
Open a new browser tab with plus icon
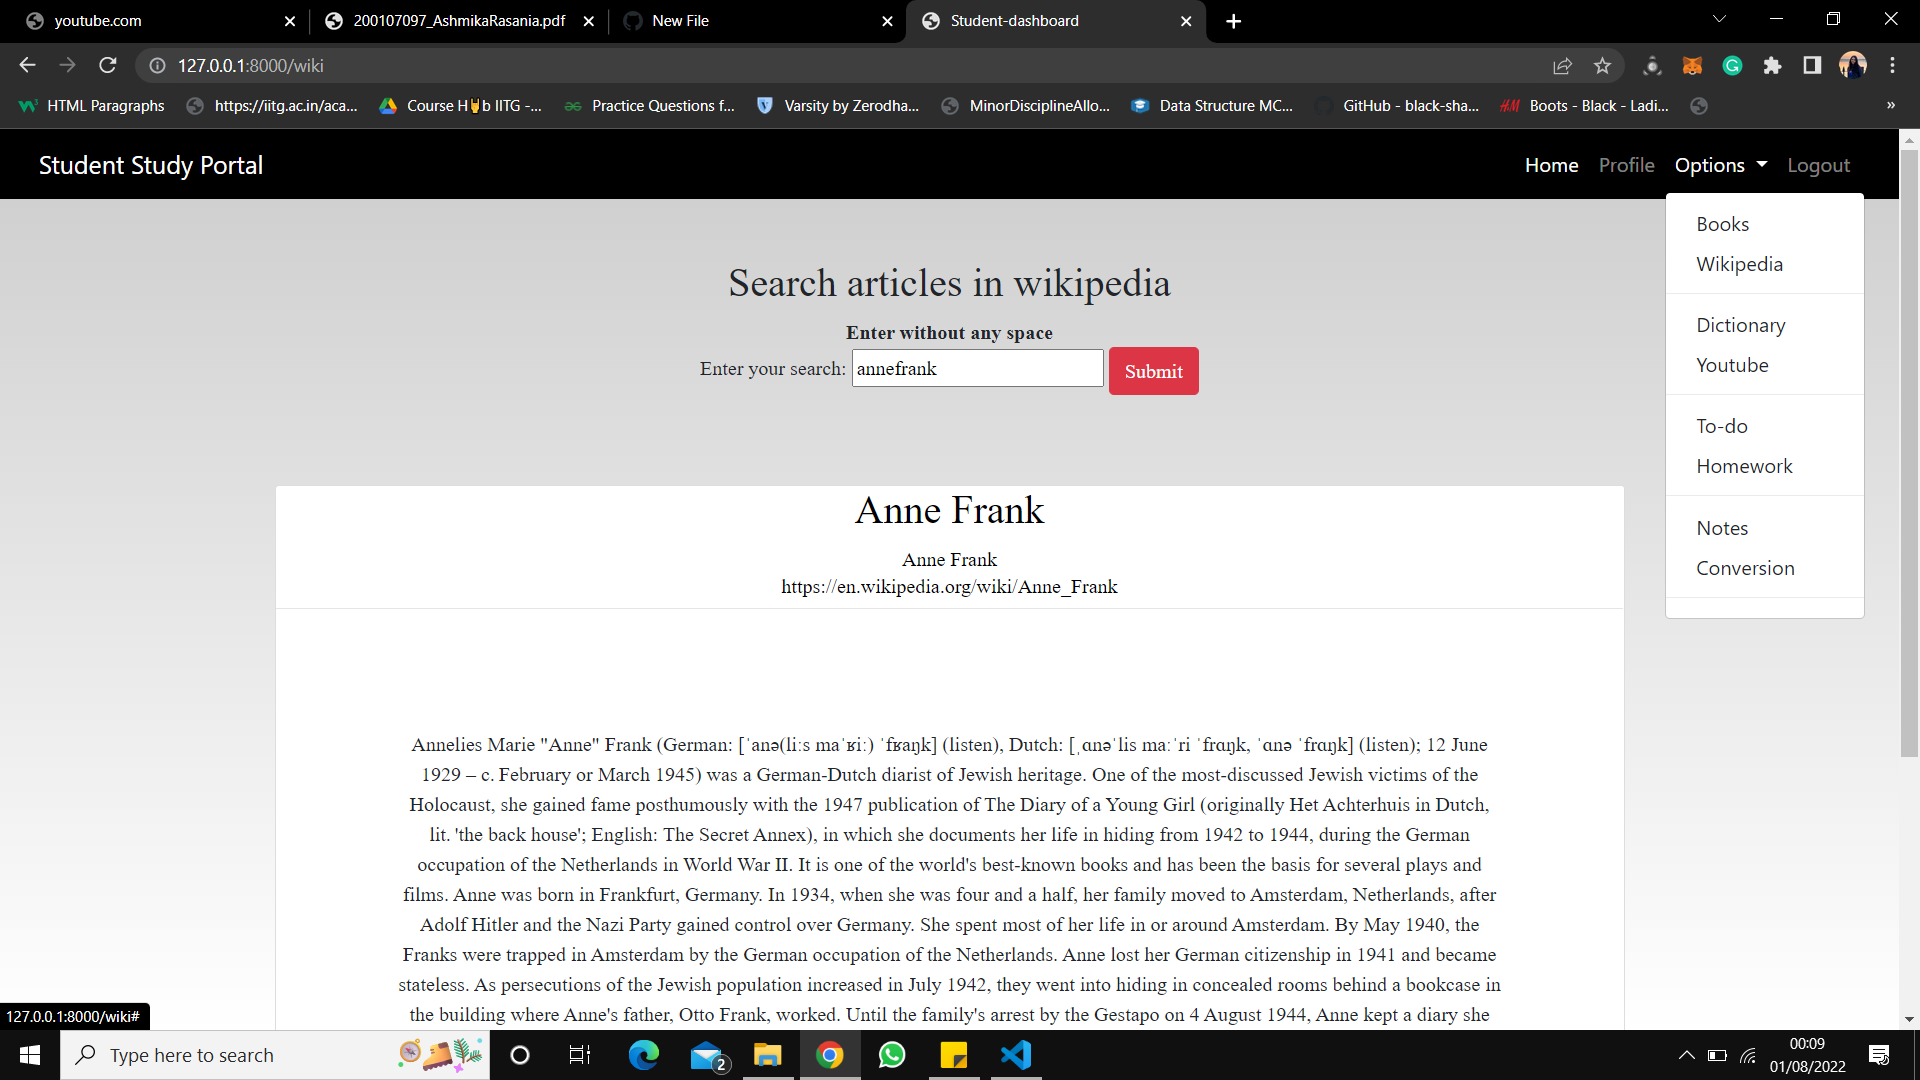[1234, 21]
